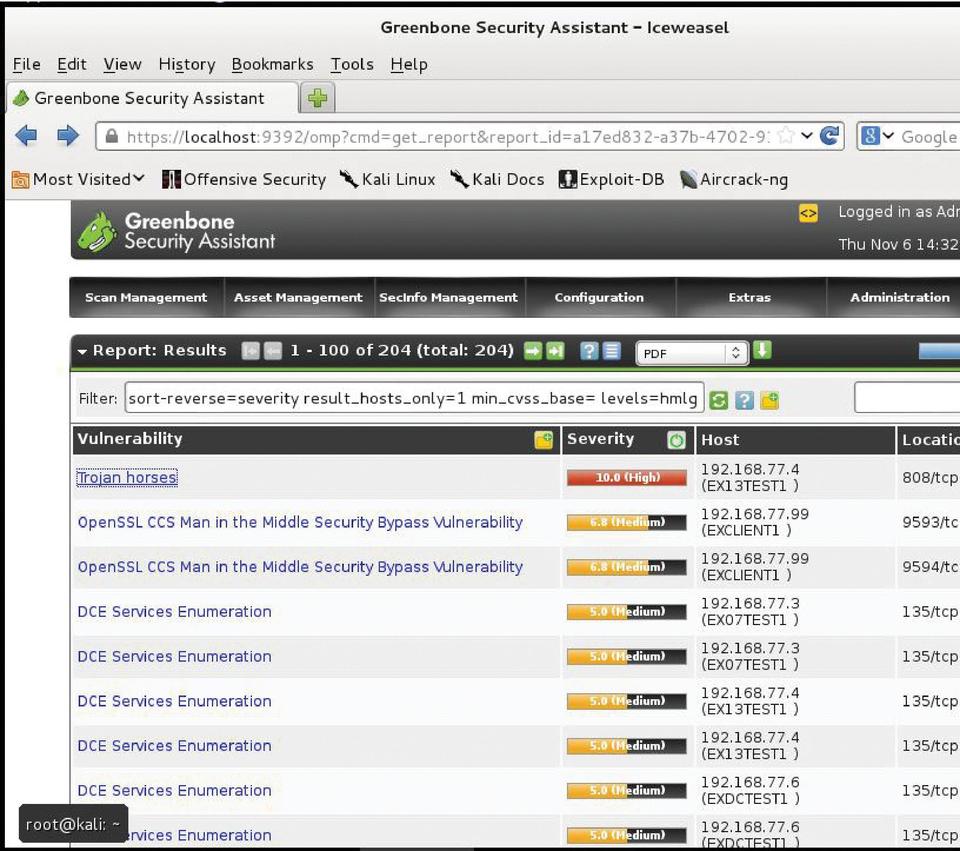Screen dimensions: 960x851
Task: Open the Scan Management menu
Action: 146,297
